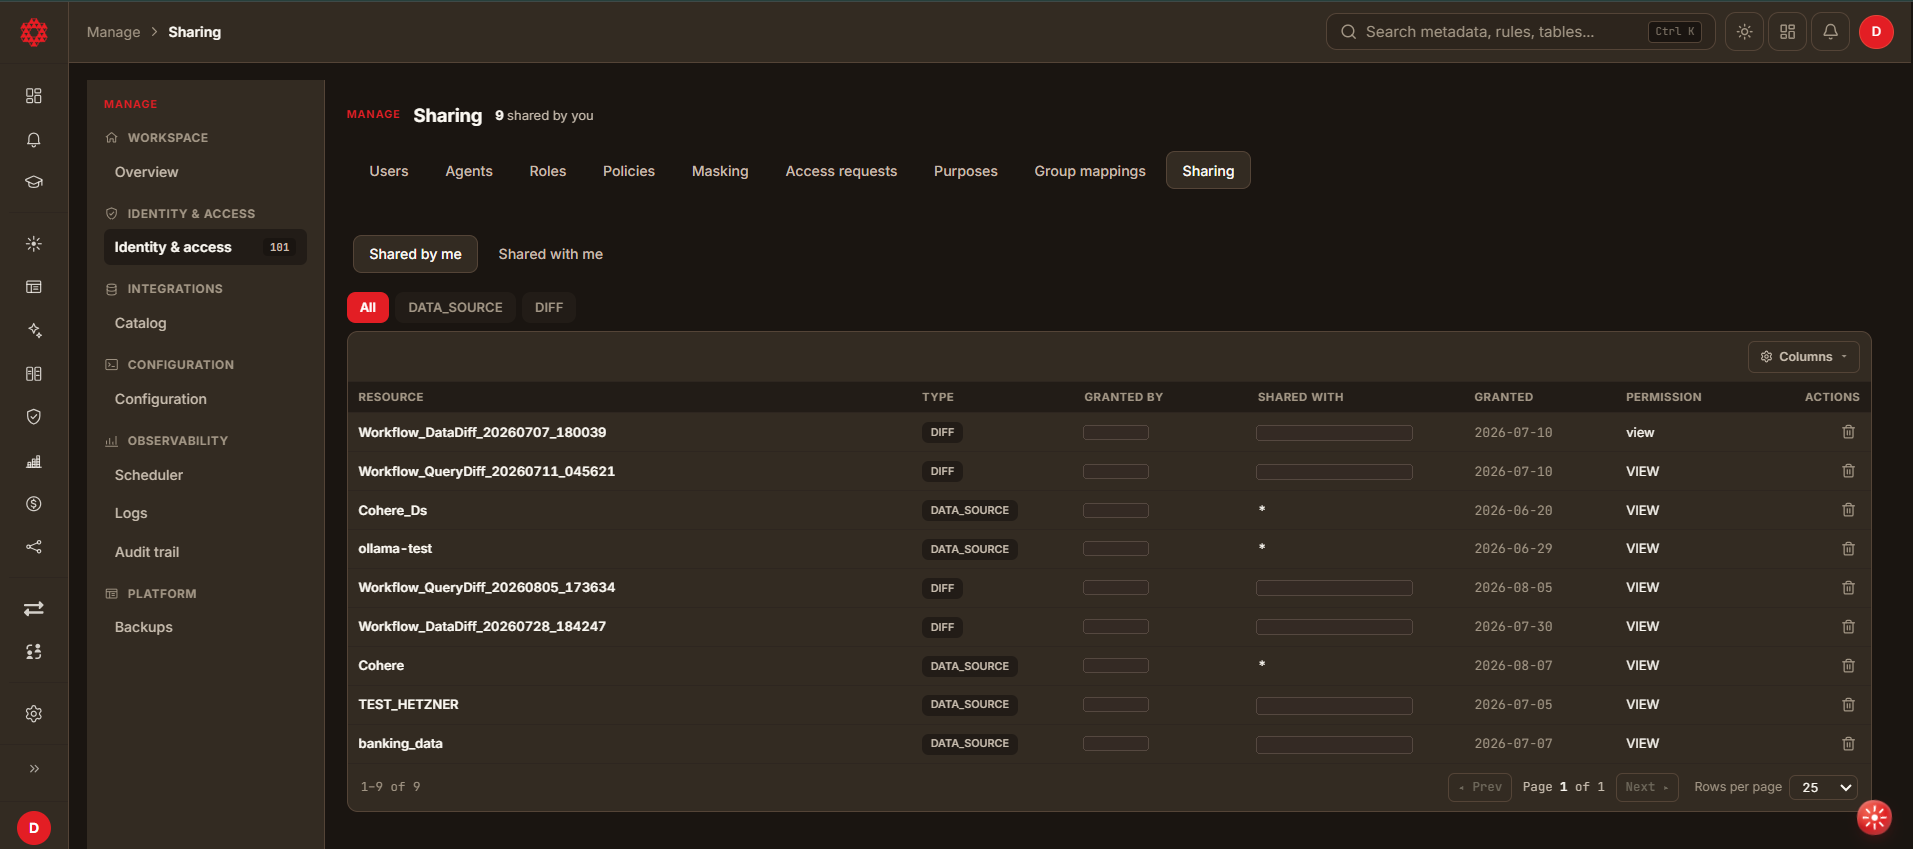Go to the Prev page
The image size is (1913, 849).
(1480, 788)
